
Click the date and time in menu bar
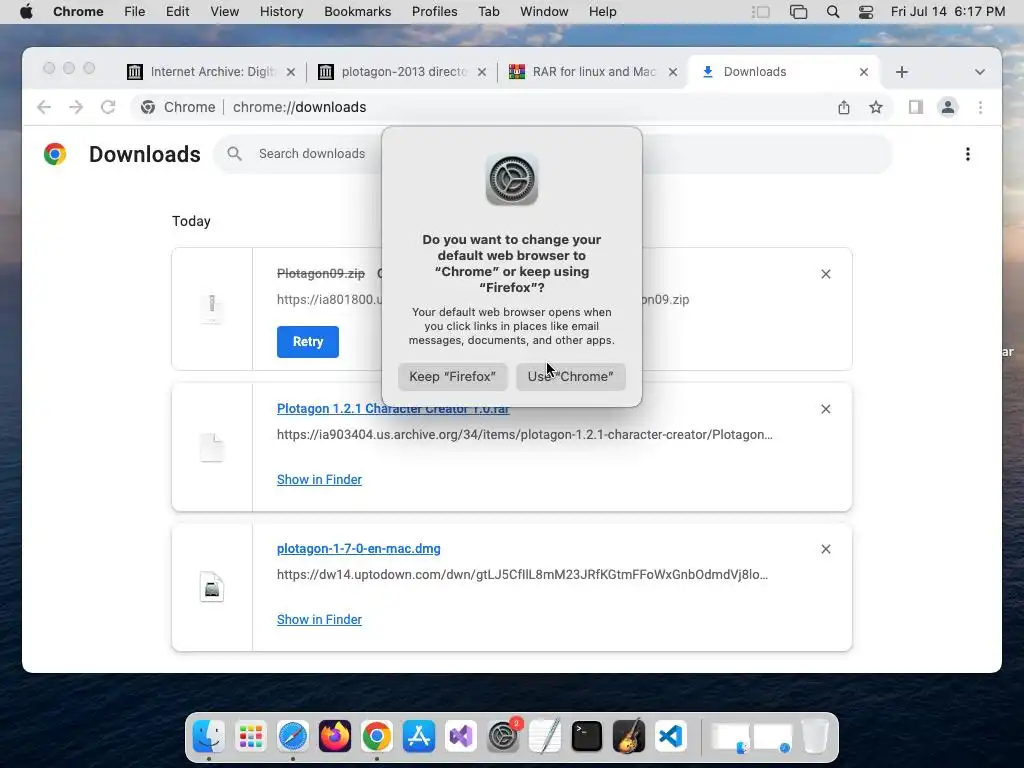click(948, 12)
